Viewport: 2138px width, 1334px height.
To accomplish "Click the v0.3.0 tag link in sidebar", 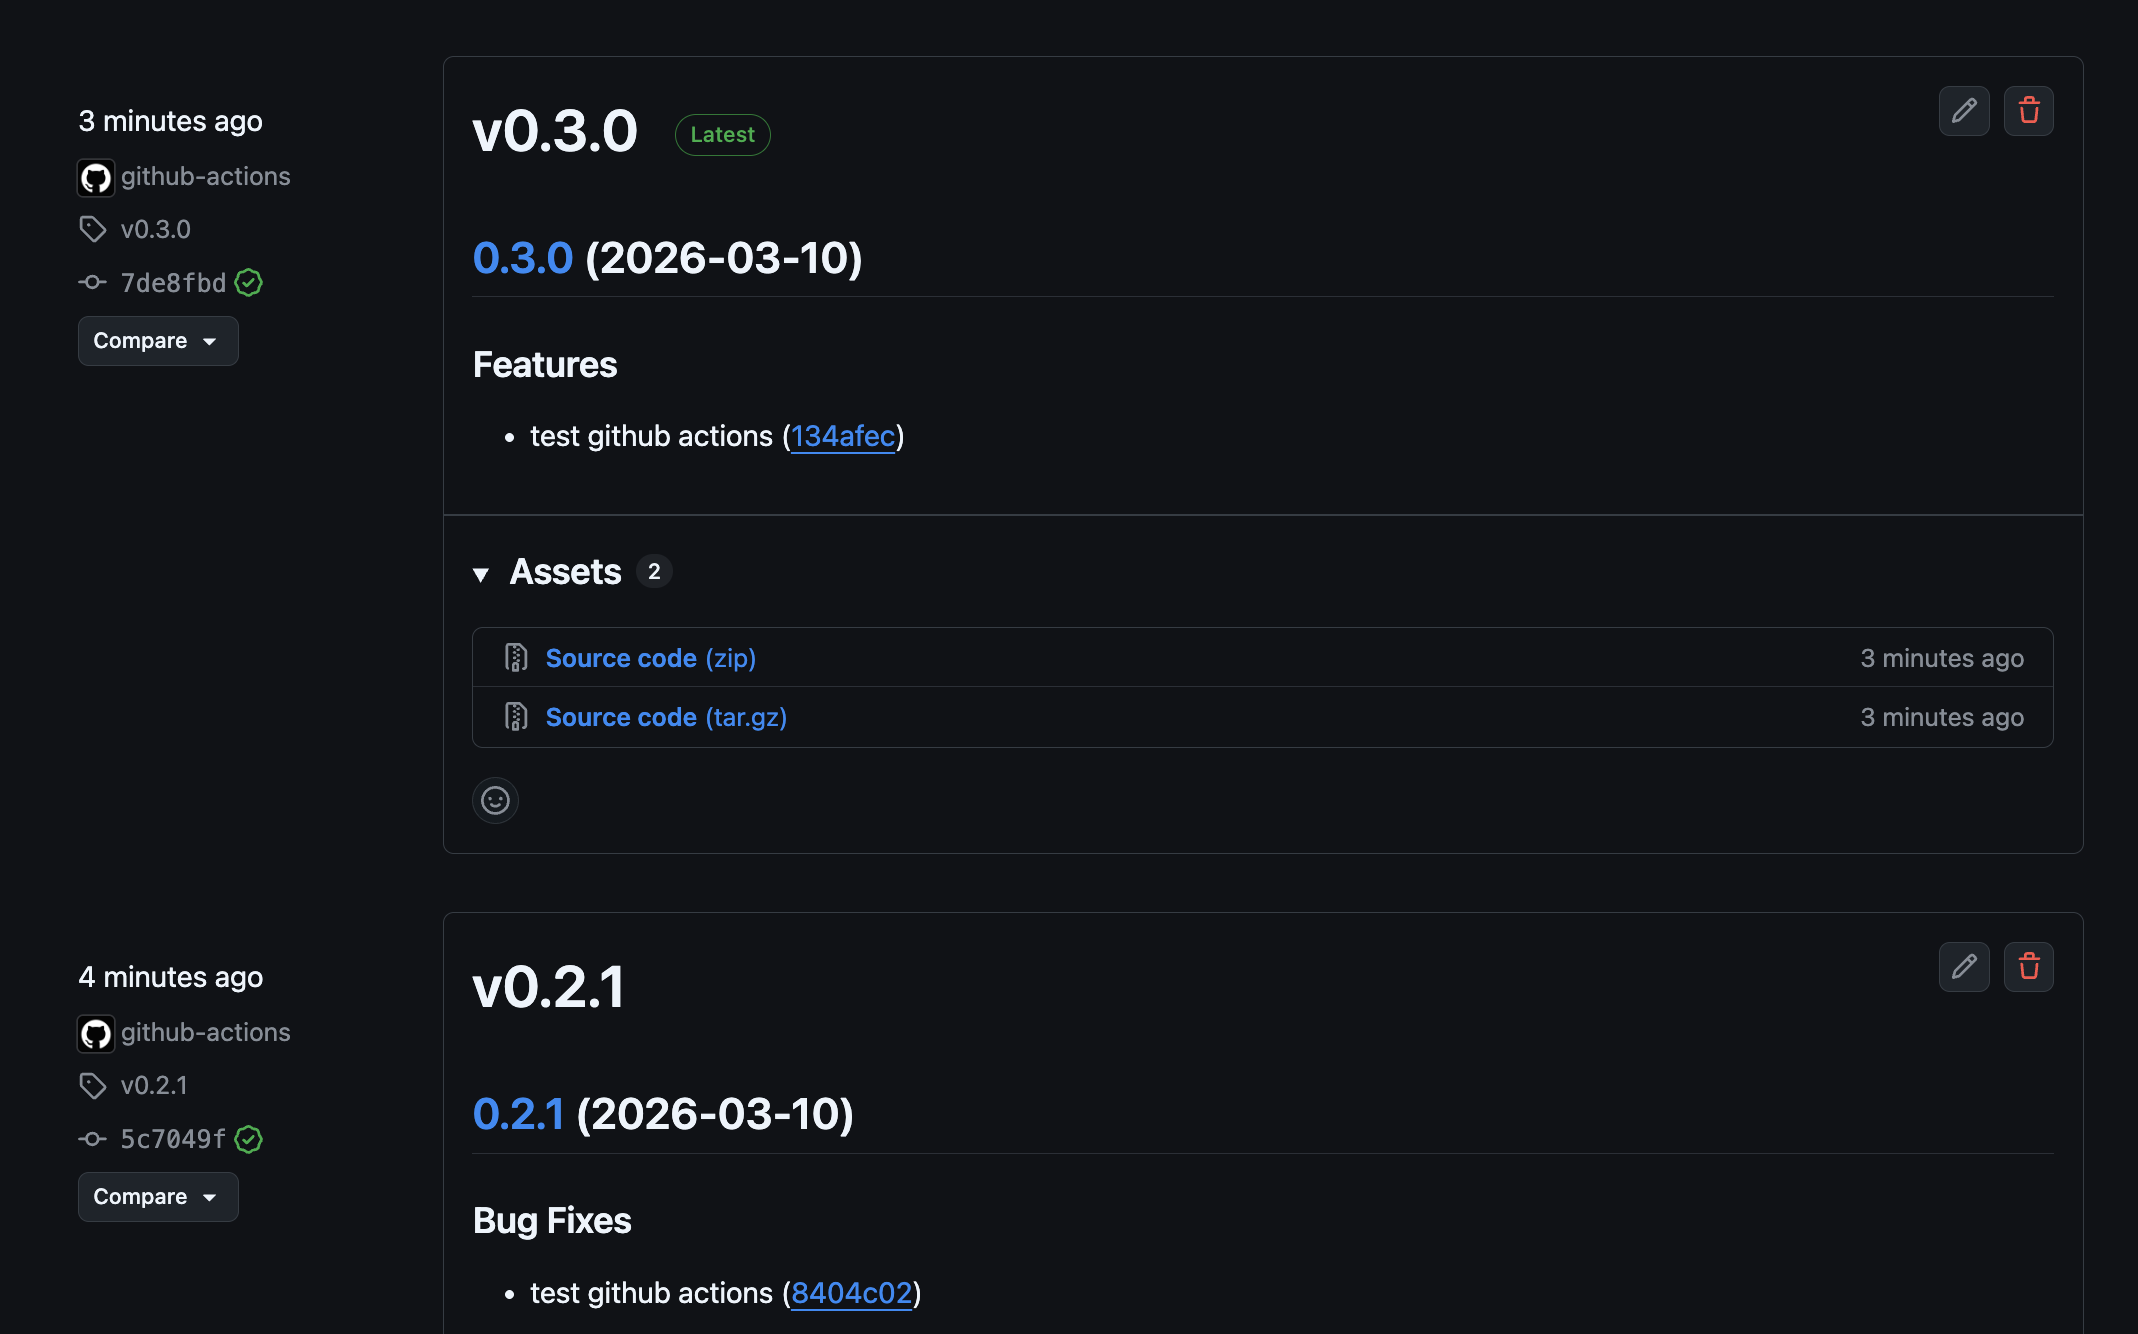I will tap(156, 229).
